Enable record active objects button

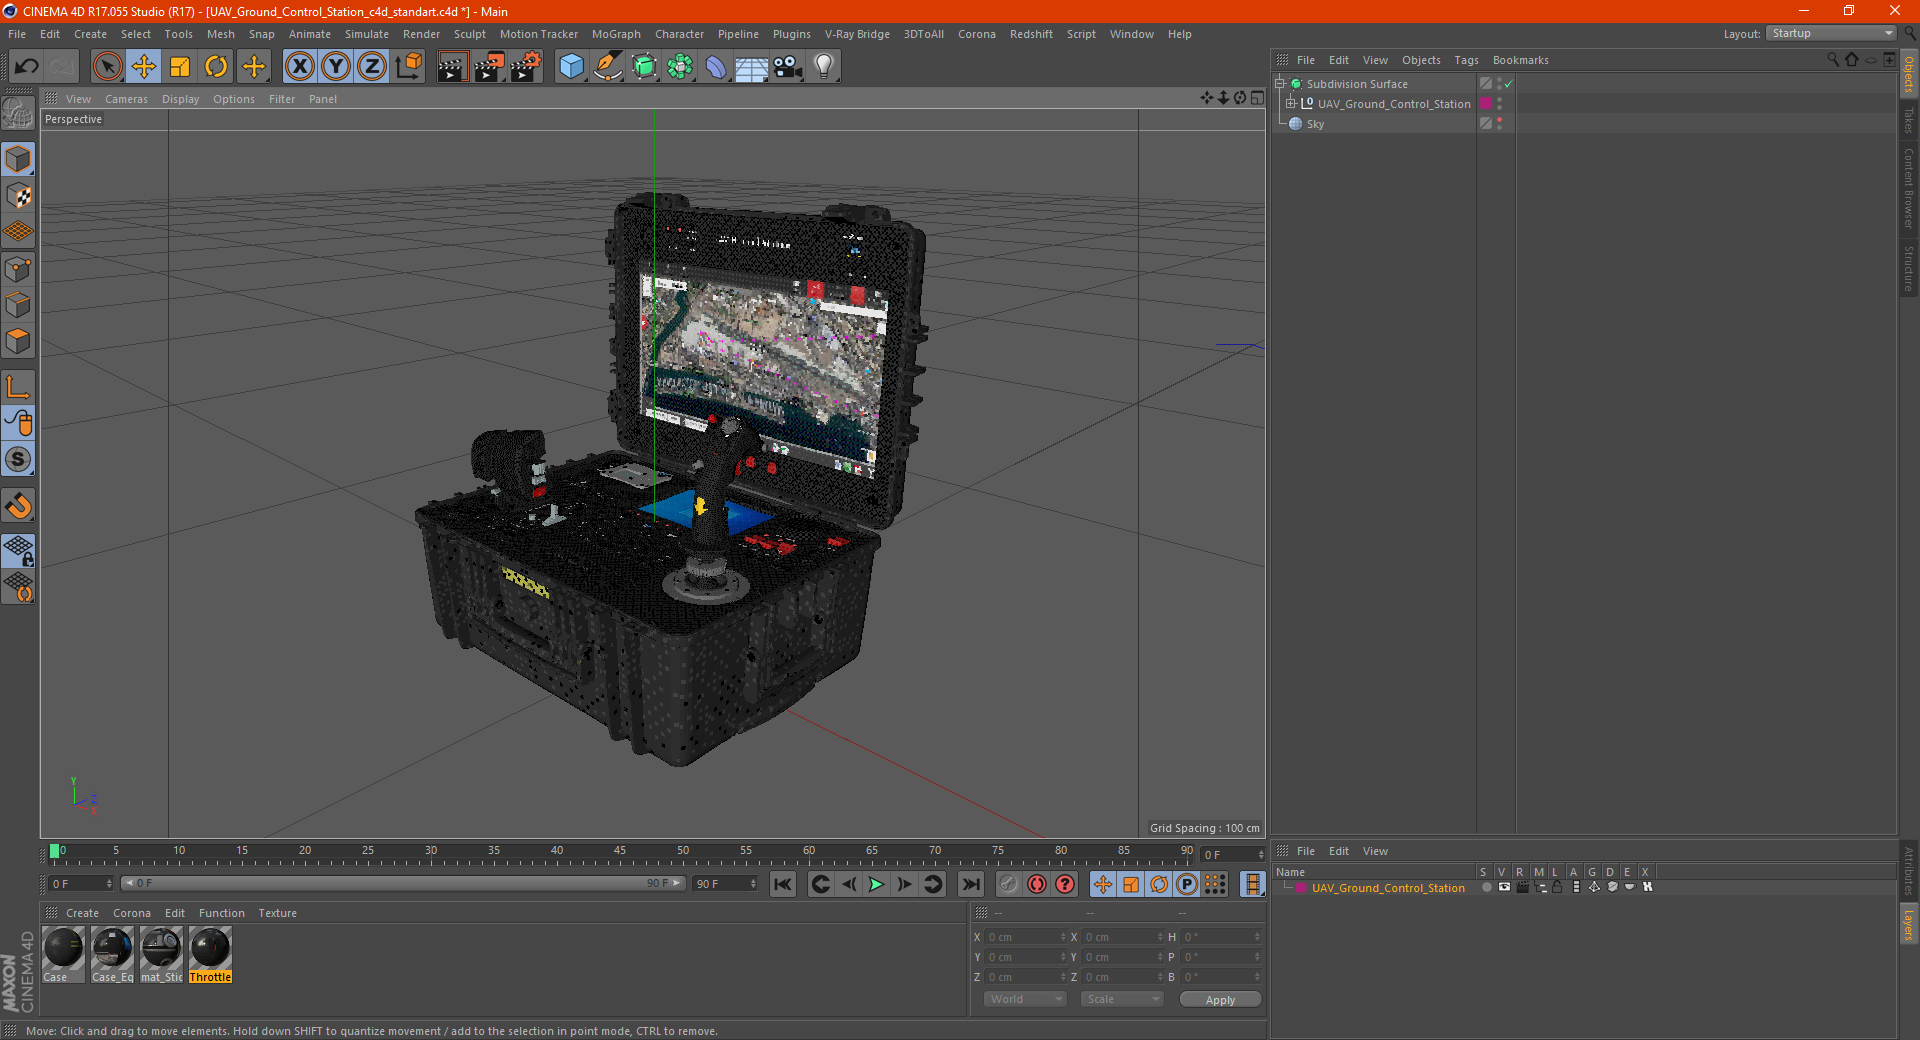coord(1009,884)
